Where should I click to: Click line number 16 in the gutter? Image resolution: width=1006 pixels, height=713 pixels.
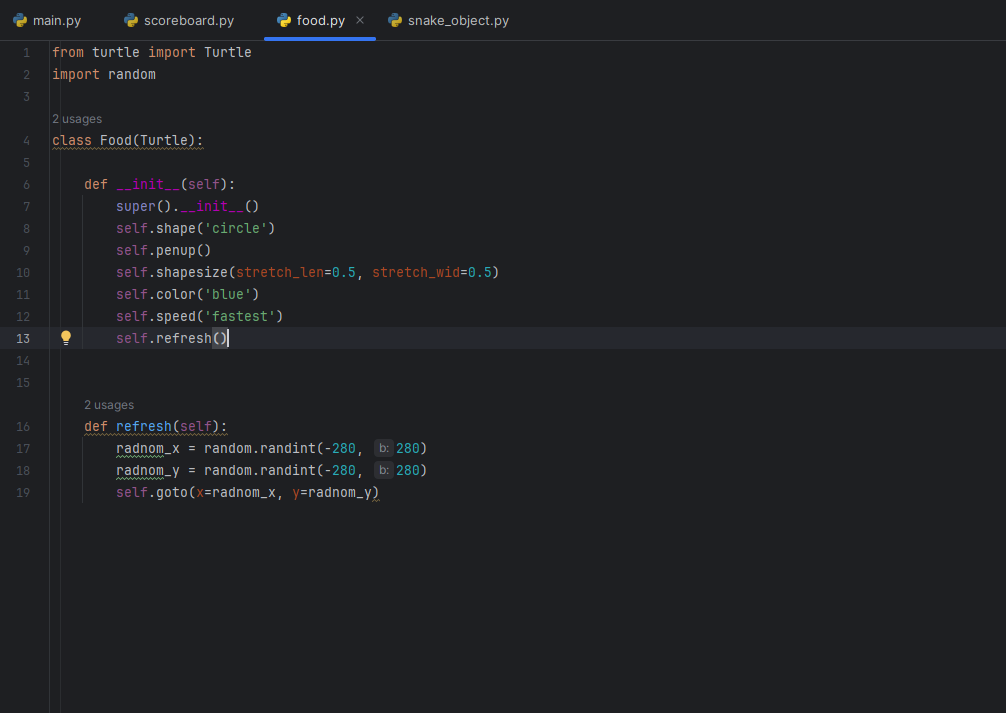click(x=23, y=426)
